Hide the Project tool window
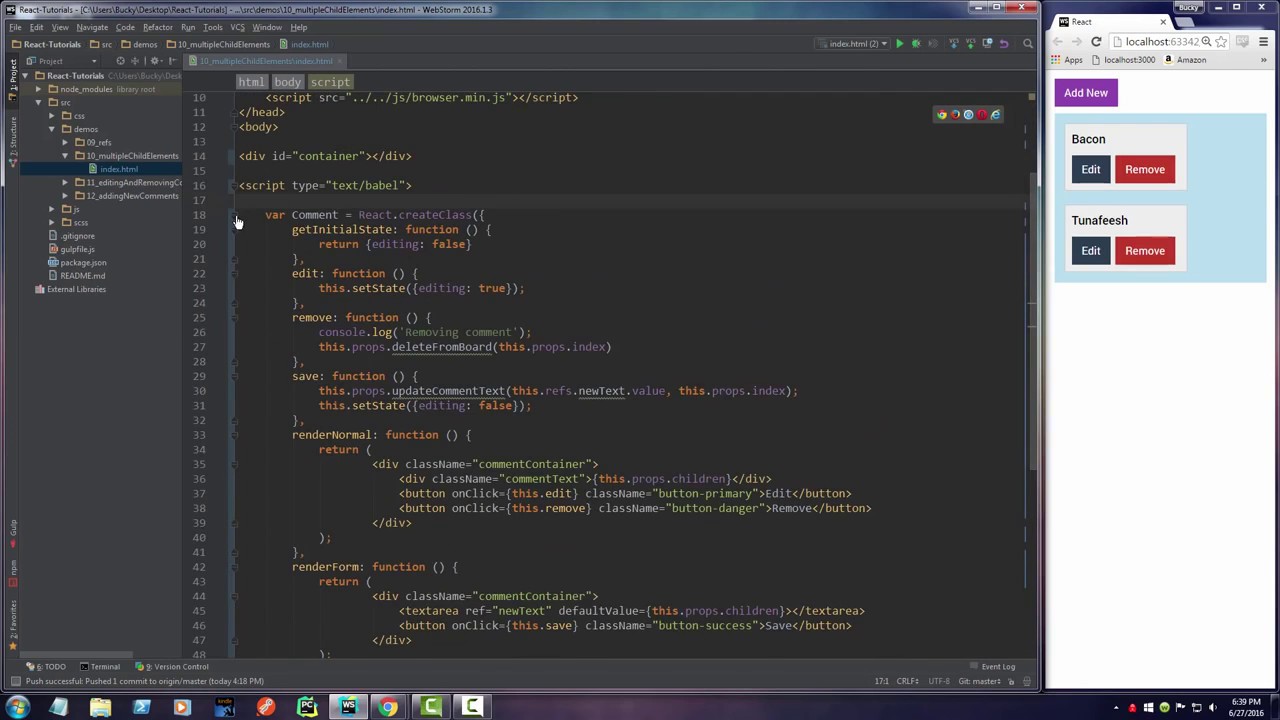Screen dimensions: 1280x720 point(172,61)
